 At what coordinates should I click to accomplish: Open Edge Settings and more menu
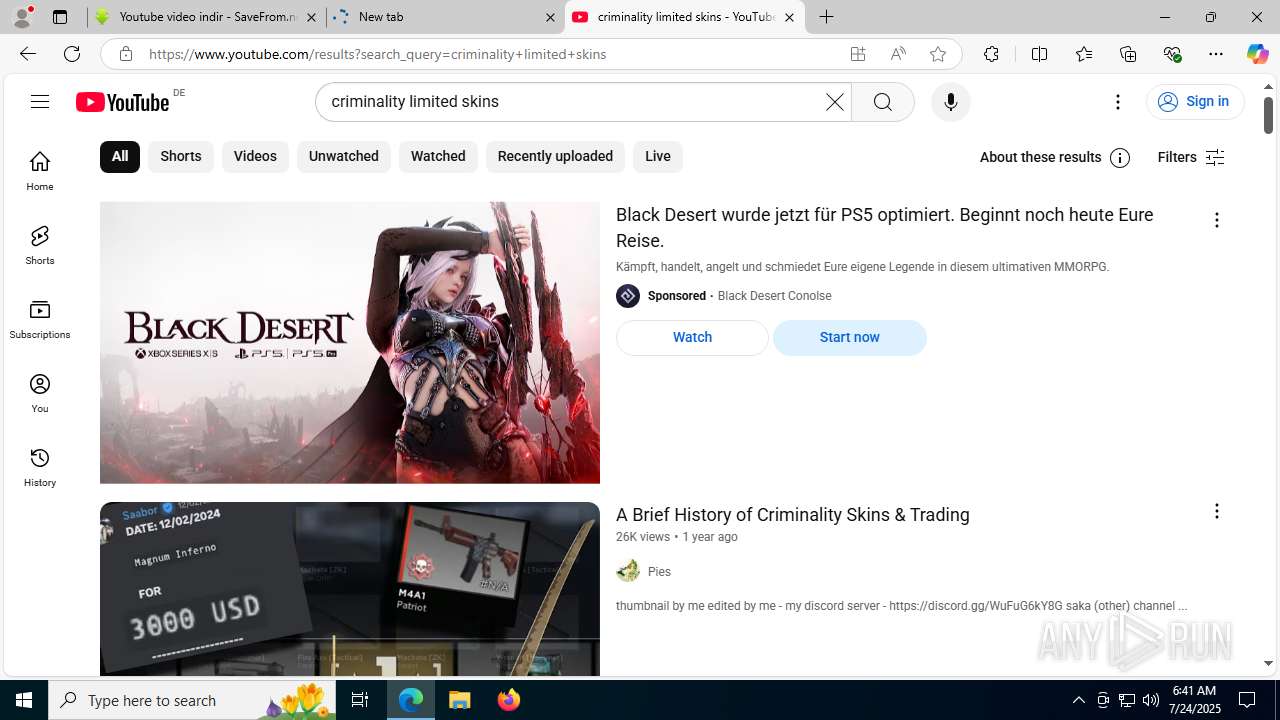1216,54
